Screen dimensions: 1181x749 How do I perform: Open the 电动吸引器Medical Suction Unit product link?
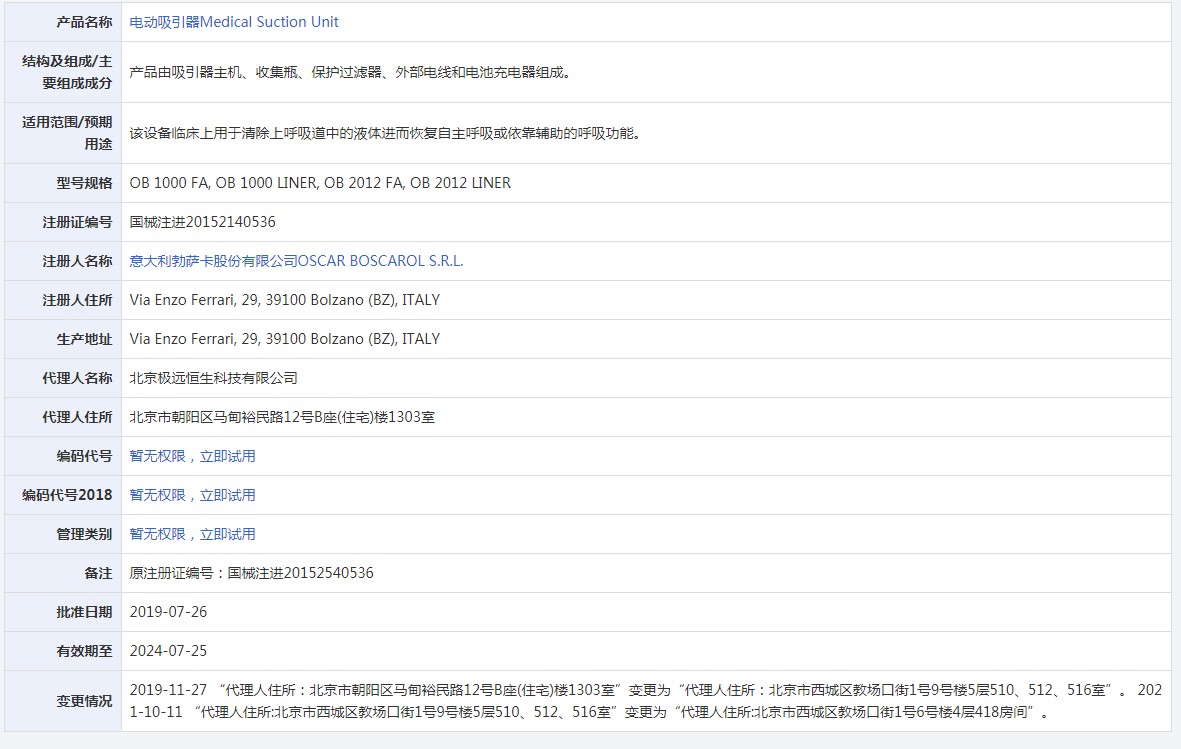[x=233, y=22]
